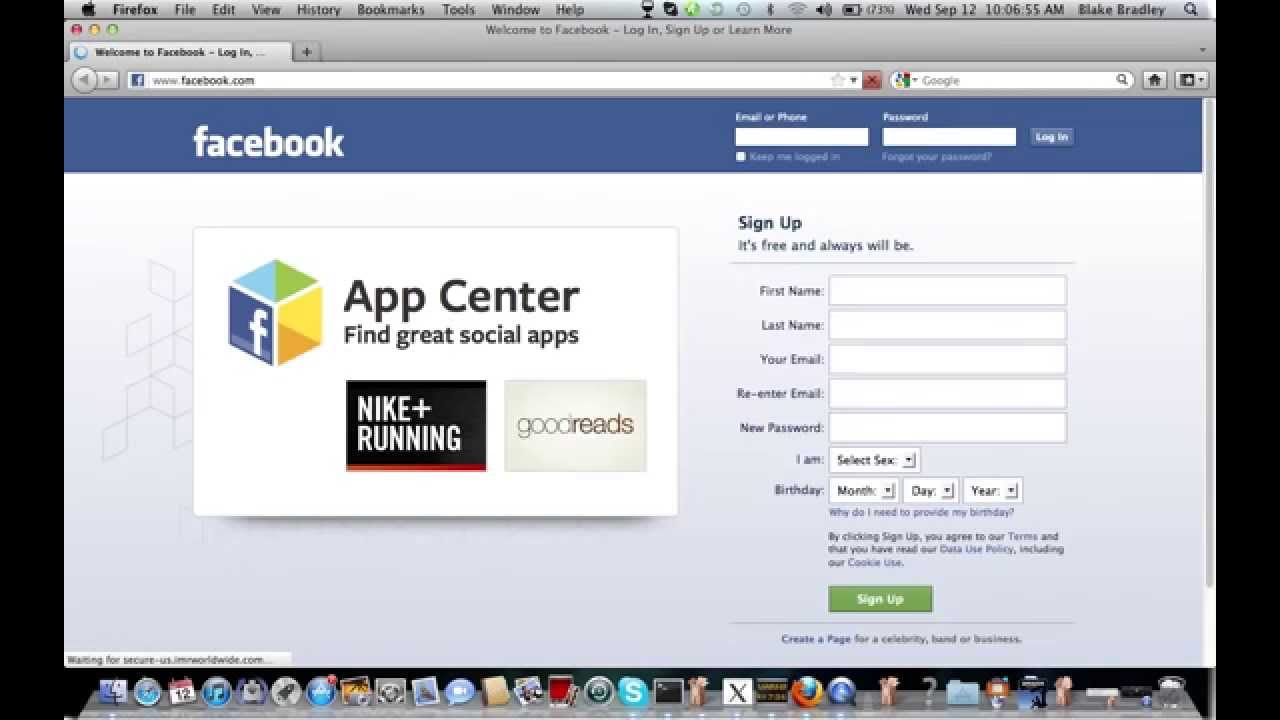Open the Tools menu
The height and width of the screenshot is (720, 1280).
click(x=458, y=9)
